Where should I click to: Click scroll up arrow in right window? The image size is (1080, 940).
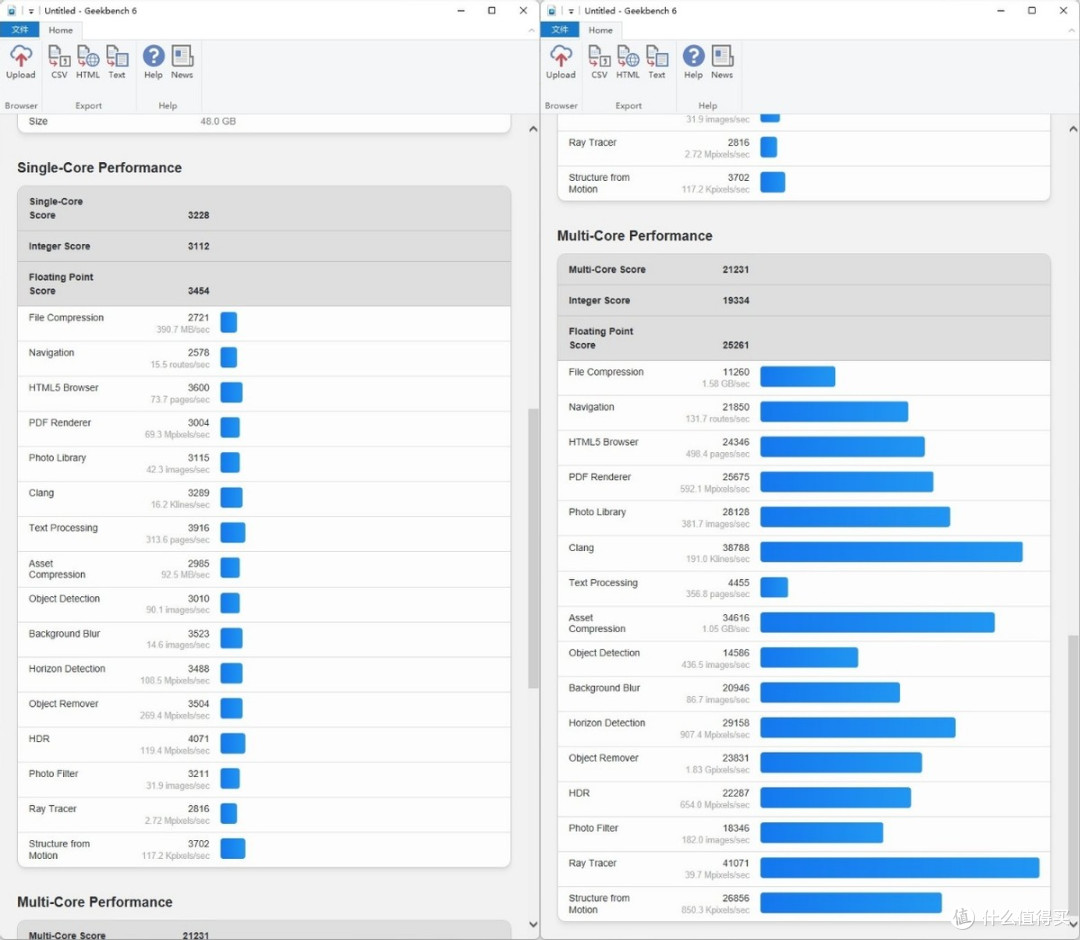tap(1073, 129)
